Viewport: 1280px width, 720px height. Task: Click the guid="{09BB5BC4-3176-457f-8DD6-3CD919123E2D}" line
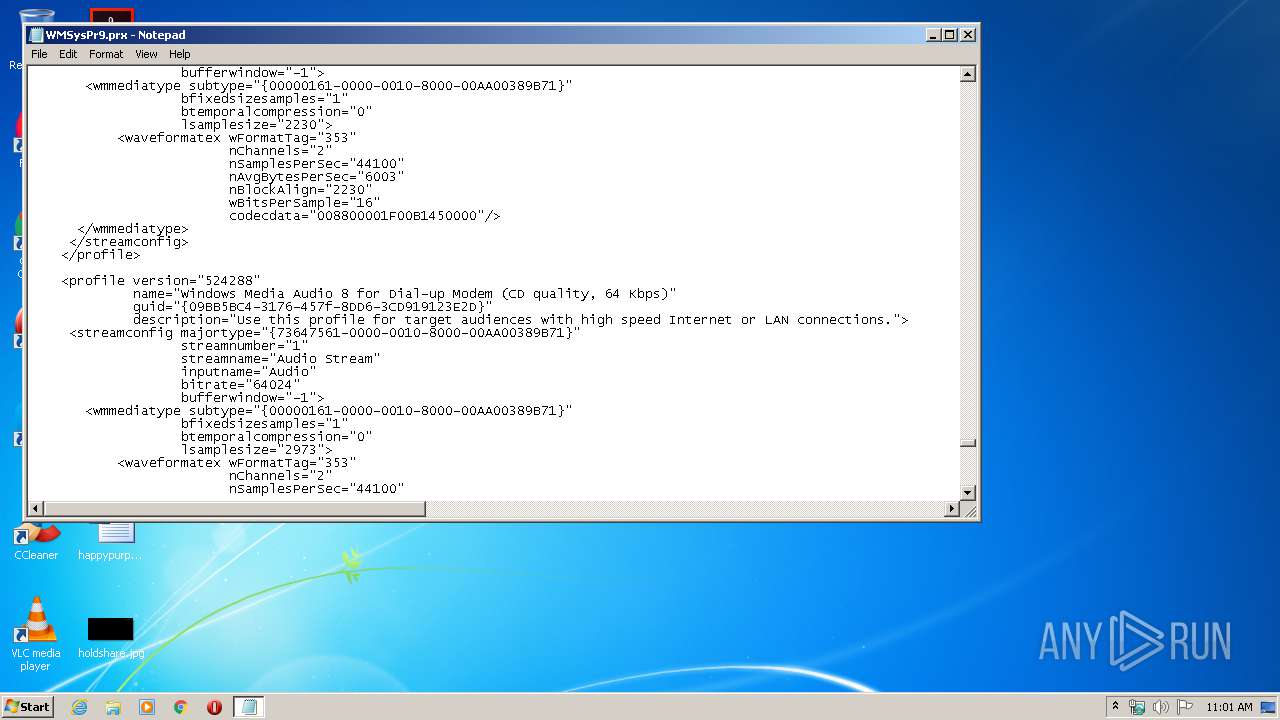312,306
